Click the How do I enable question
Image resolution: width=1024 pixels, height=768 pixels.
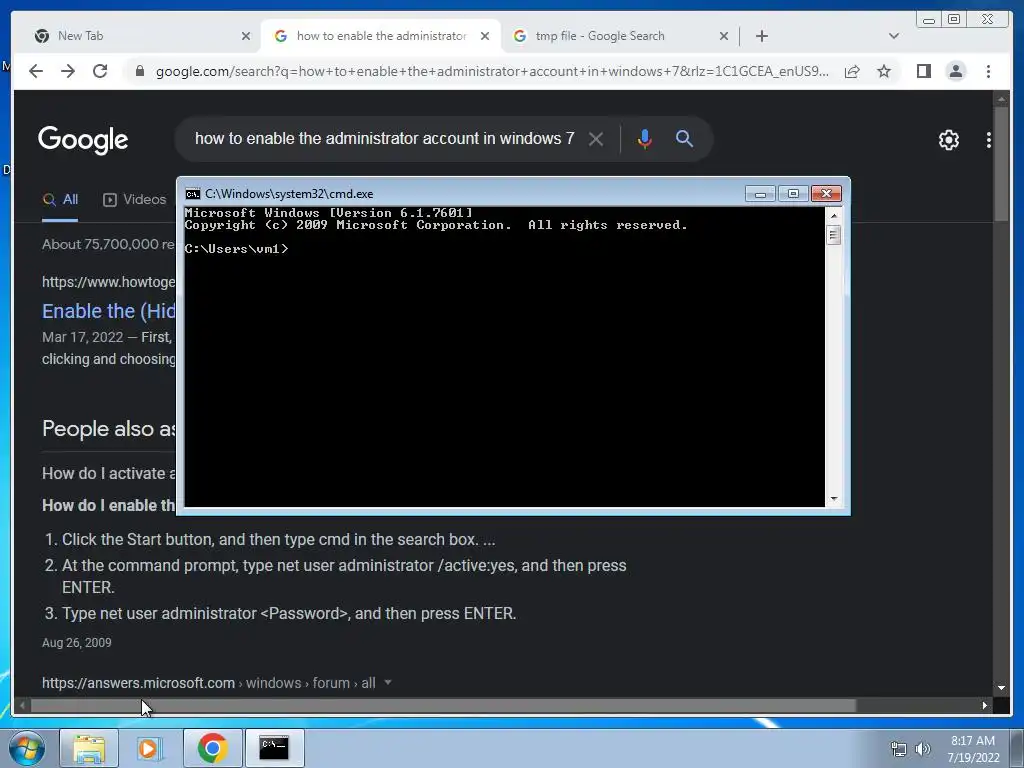(109, 505)
